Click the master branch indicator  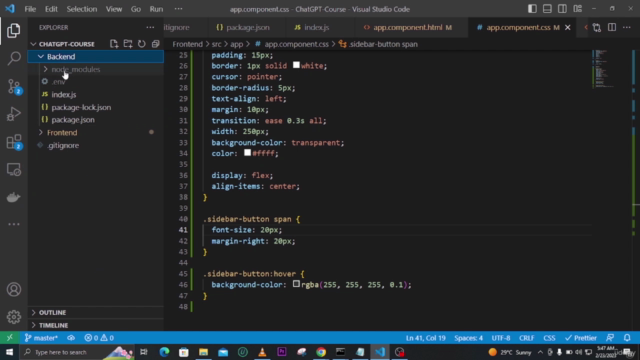click(x=41, y=338)
